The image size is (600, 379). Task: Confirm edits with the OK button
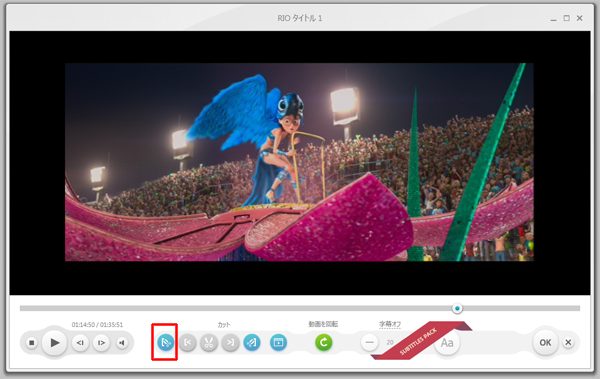pyautogui.click(x=545, y=343)
